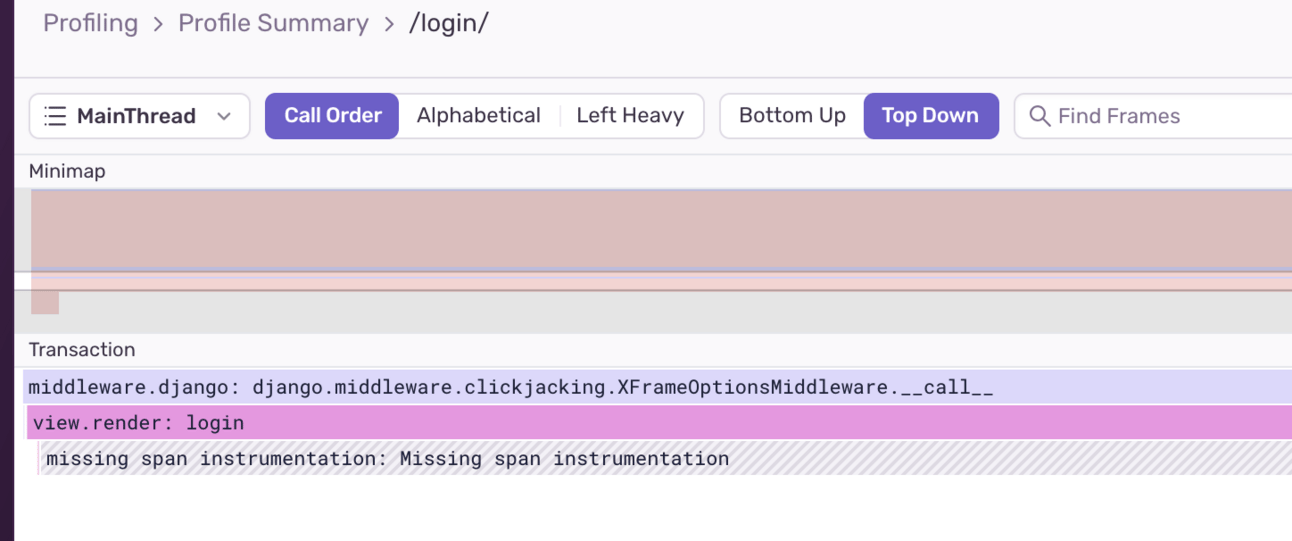Open the MainThread thread selector

point(138,116)
